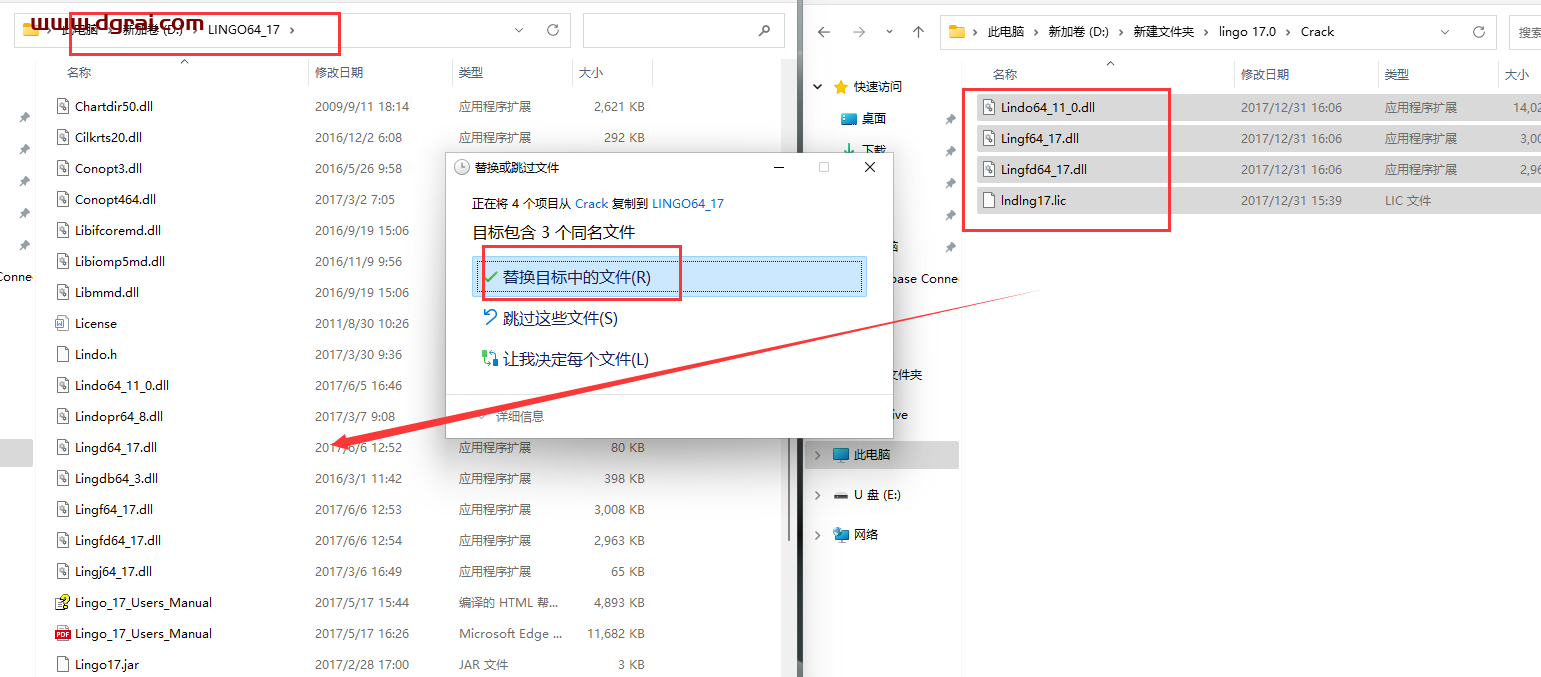
Task: Select the PDF Lingo_17_Users_Manual file
Action: (143, 633)
